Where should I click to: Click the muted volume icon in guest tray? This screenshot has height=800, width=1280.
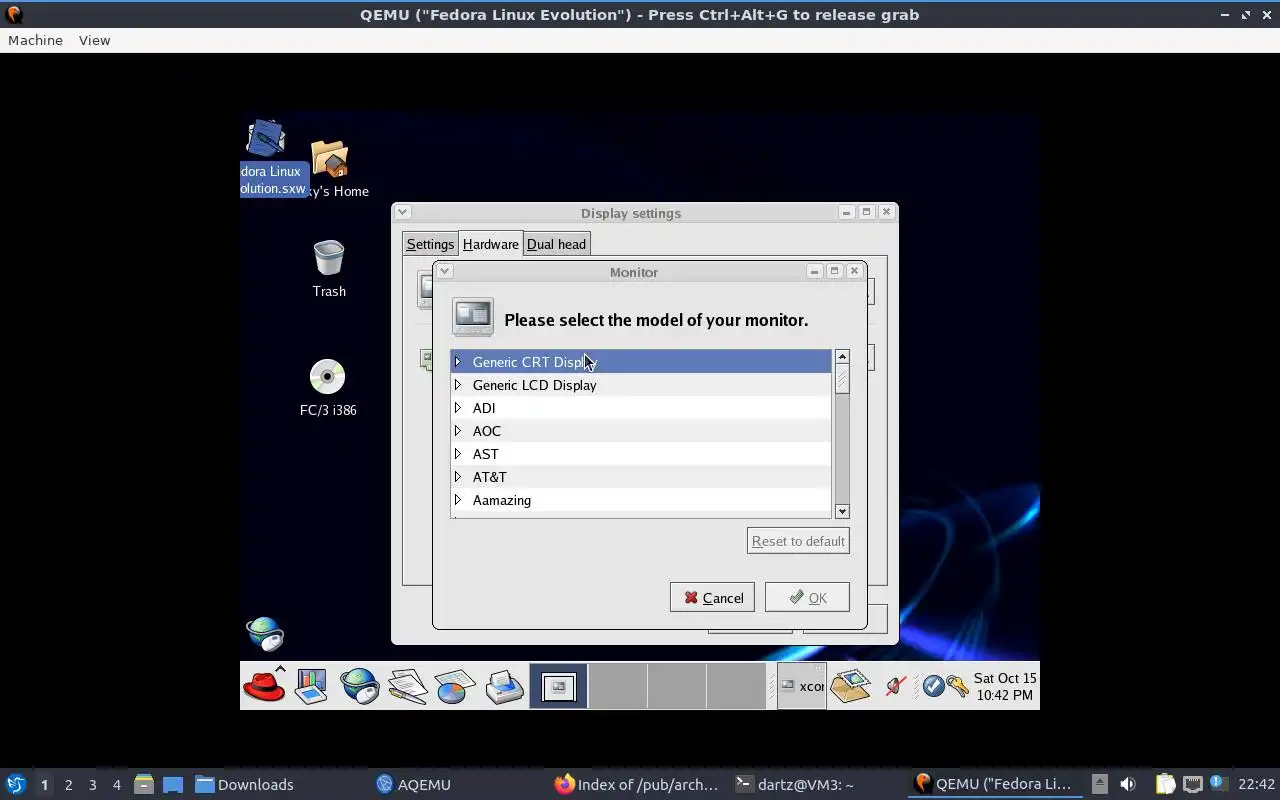pos(896,686)
